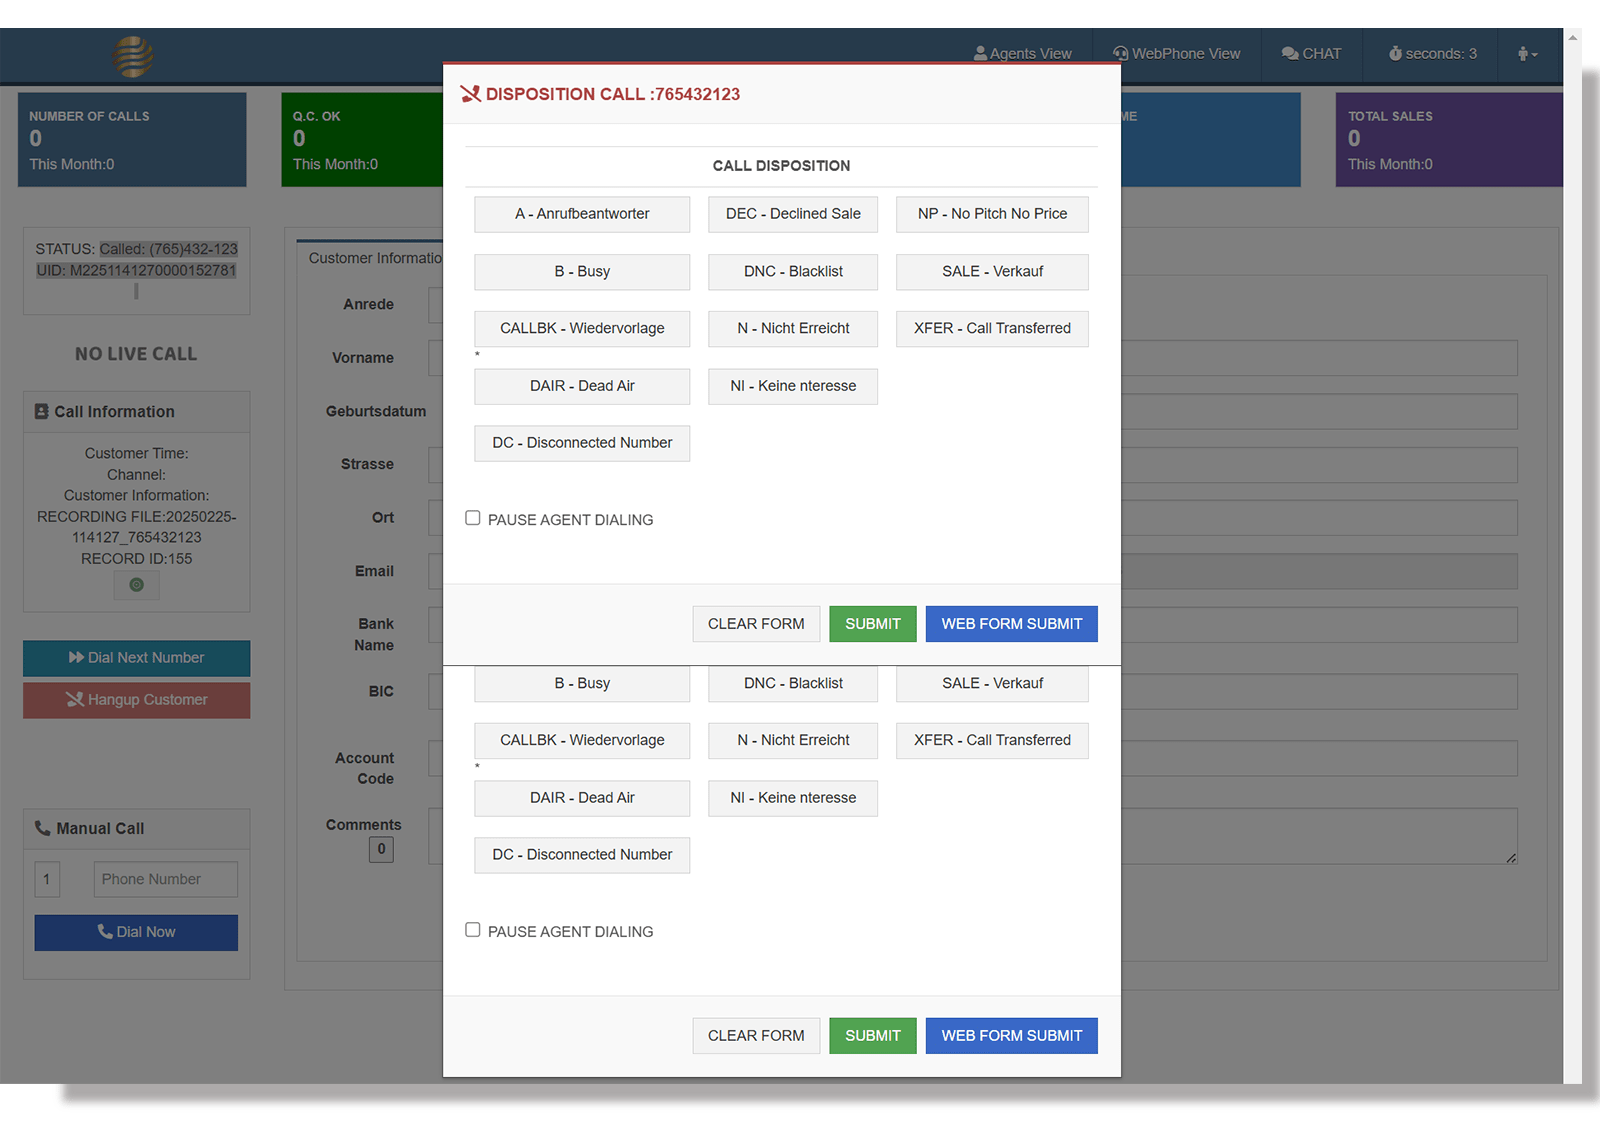Click the stopwatch icon before seconds counter
The height and width of the screenshot is (1123, 1600).
[x=1394, y=53]
